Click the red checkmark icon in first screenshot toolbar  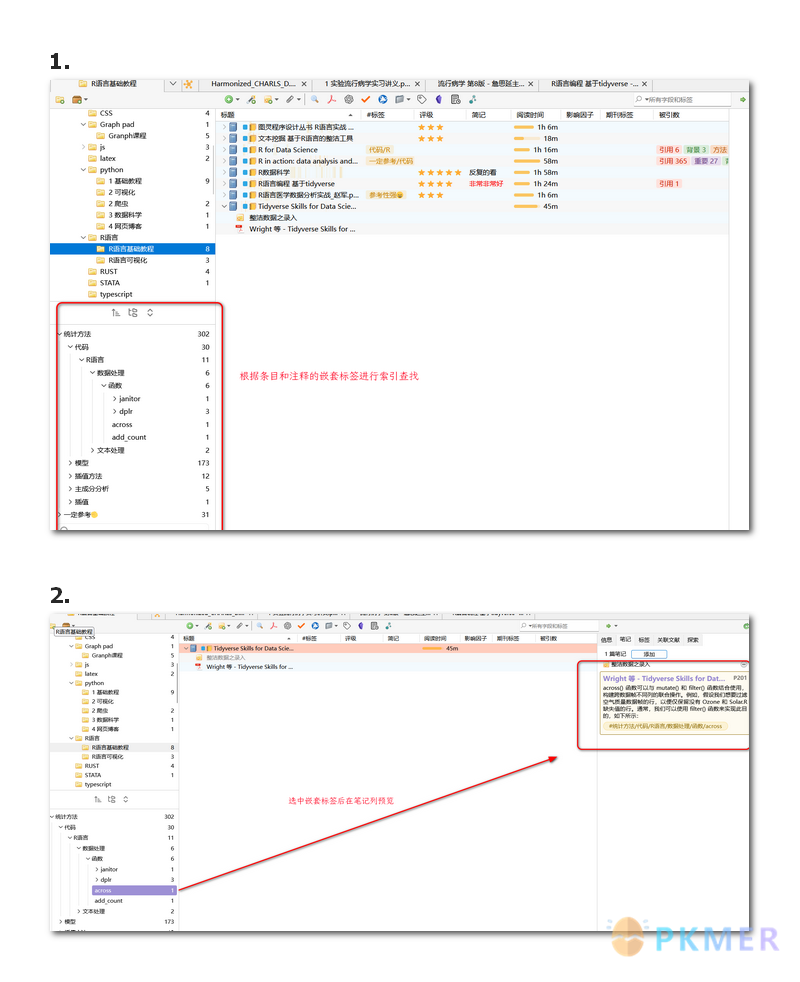pos(365,100)
